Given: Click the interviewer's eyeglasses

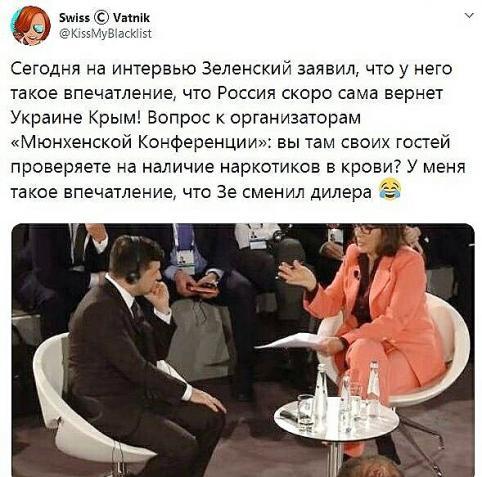Looking at the screenshot, I should click(x=366, y=229).
